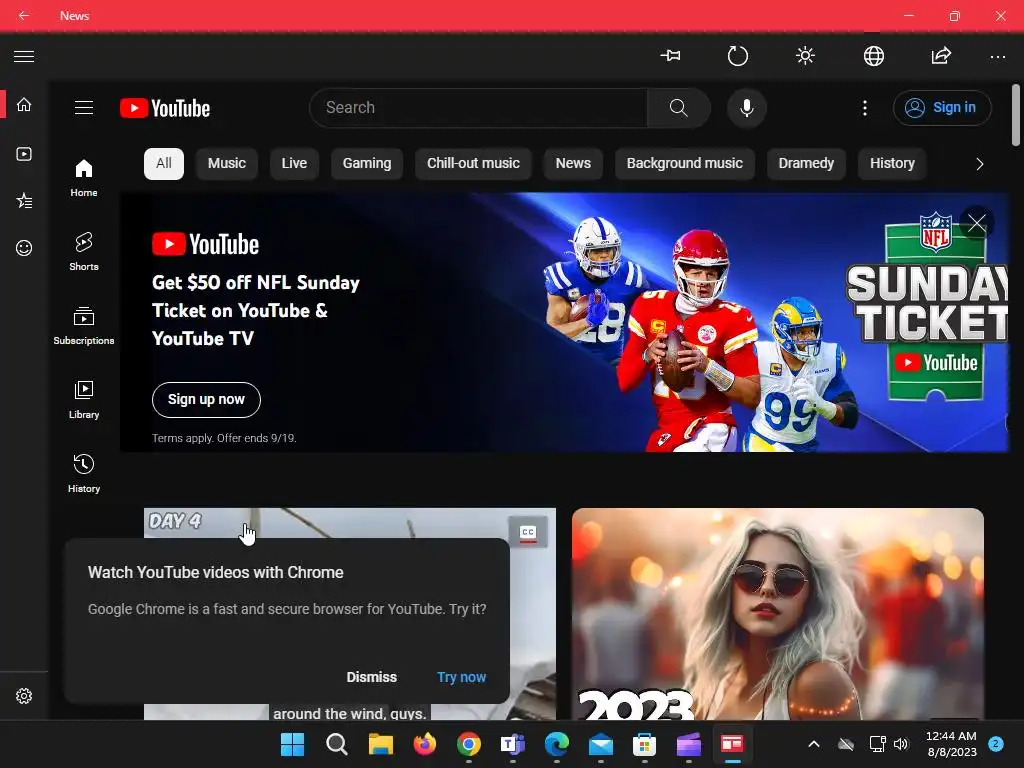The height and width of the screenshot is (768, 1024).
Task: Share the page with the share icon
Action: (940, 56)
